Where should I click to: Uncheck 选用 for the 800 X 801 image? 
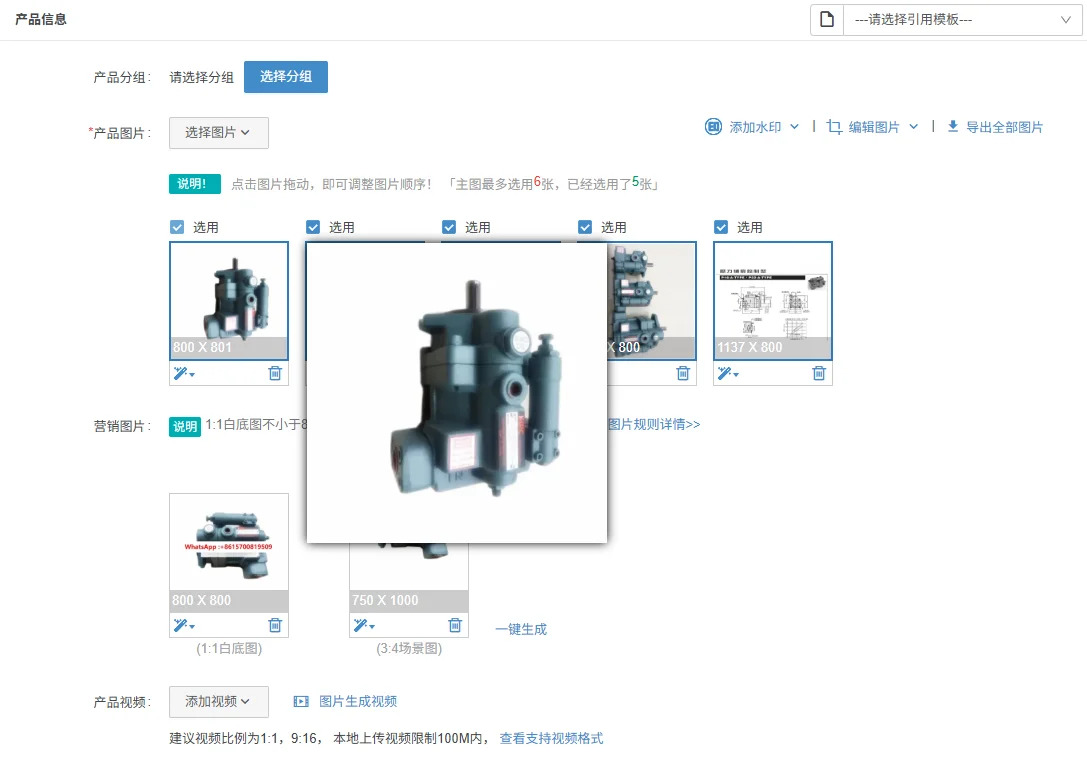(x=177, y=227)
